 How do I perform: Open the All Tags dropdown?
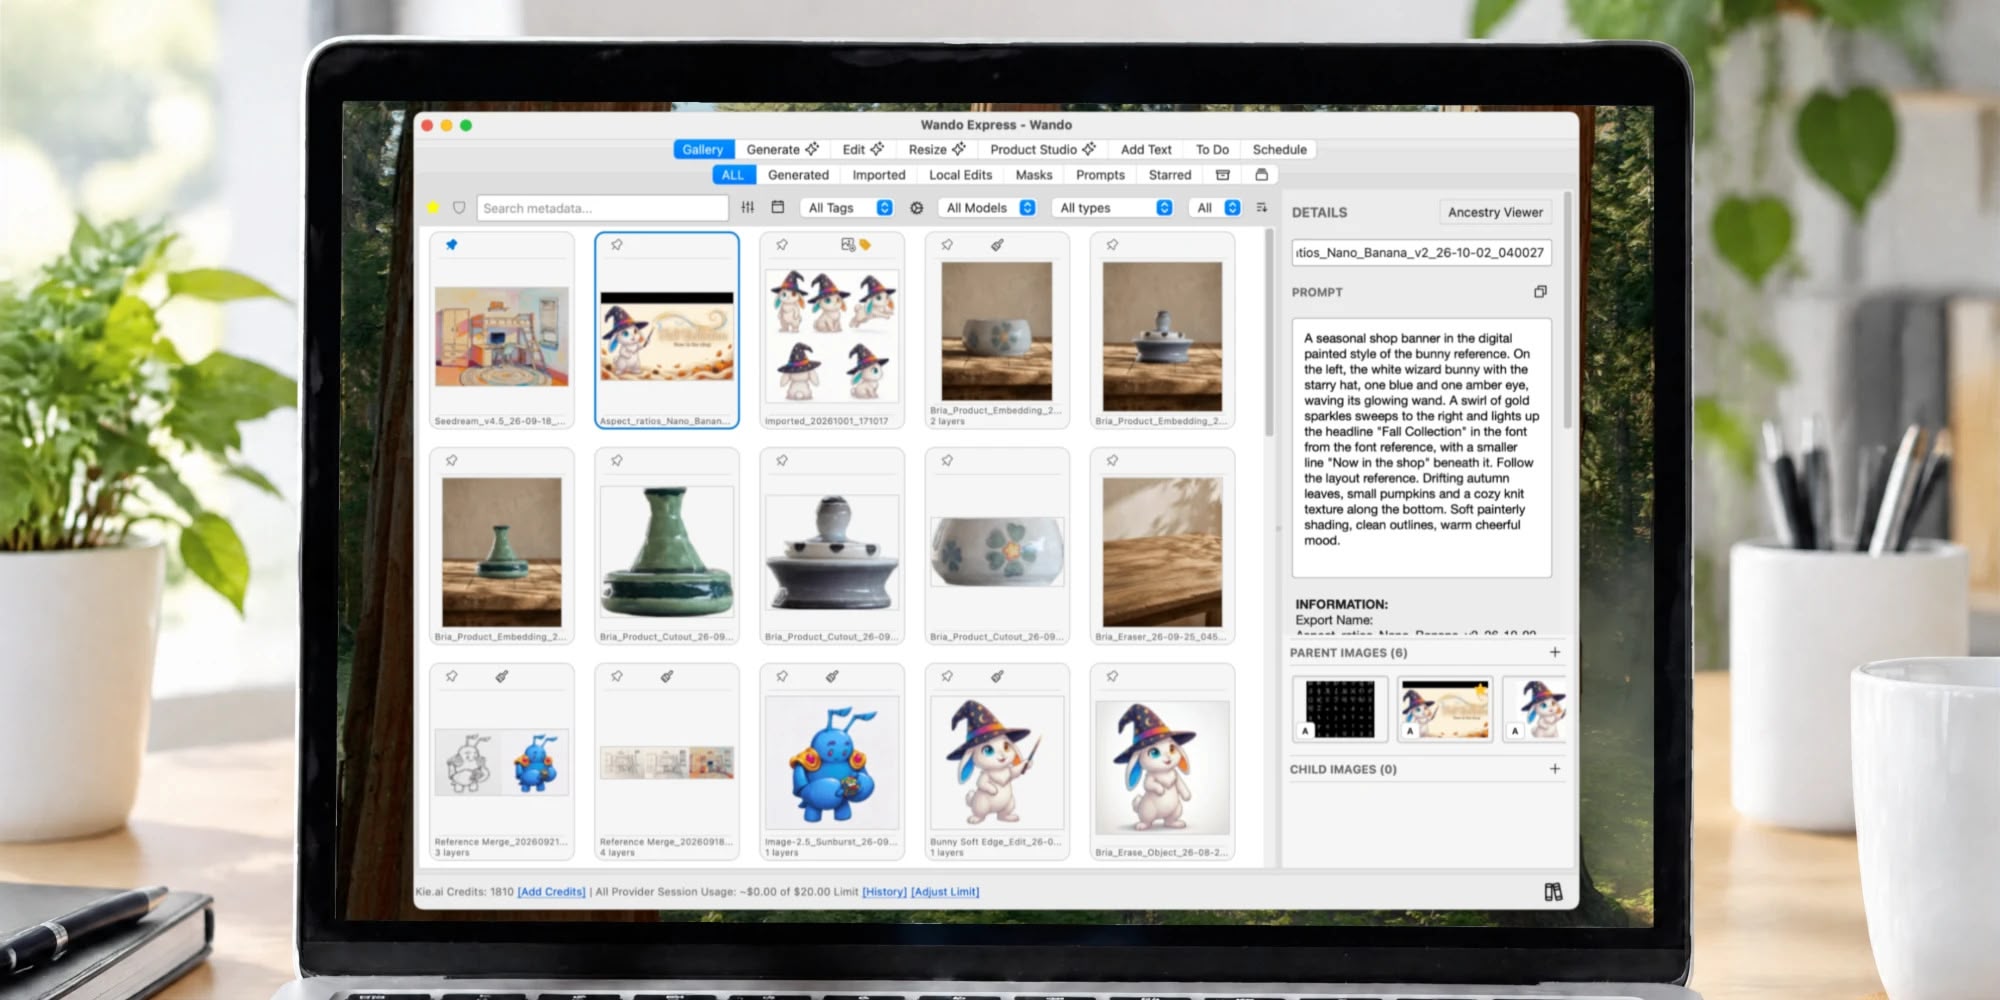(x=848, y=208)
